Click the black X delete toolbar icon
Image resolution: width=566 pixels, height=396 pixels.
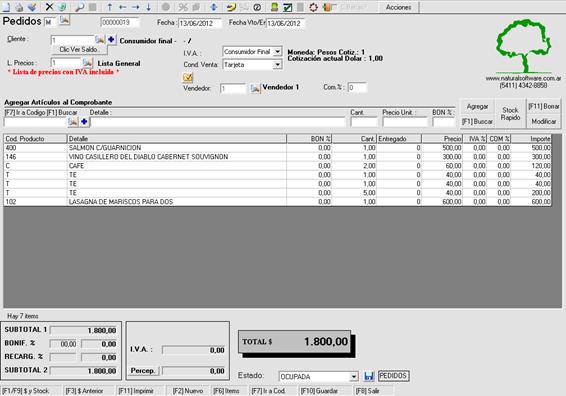(x=49, y=6)
